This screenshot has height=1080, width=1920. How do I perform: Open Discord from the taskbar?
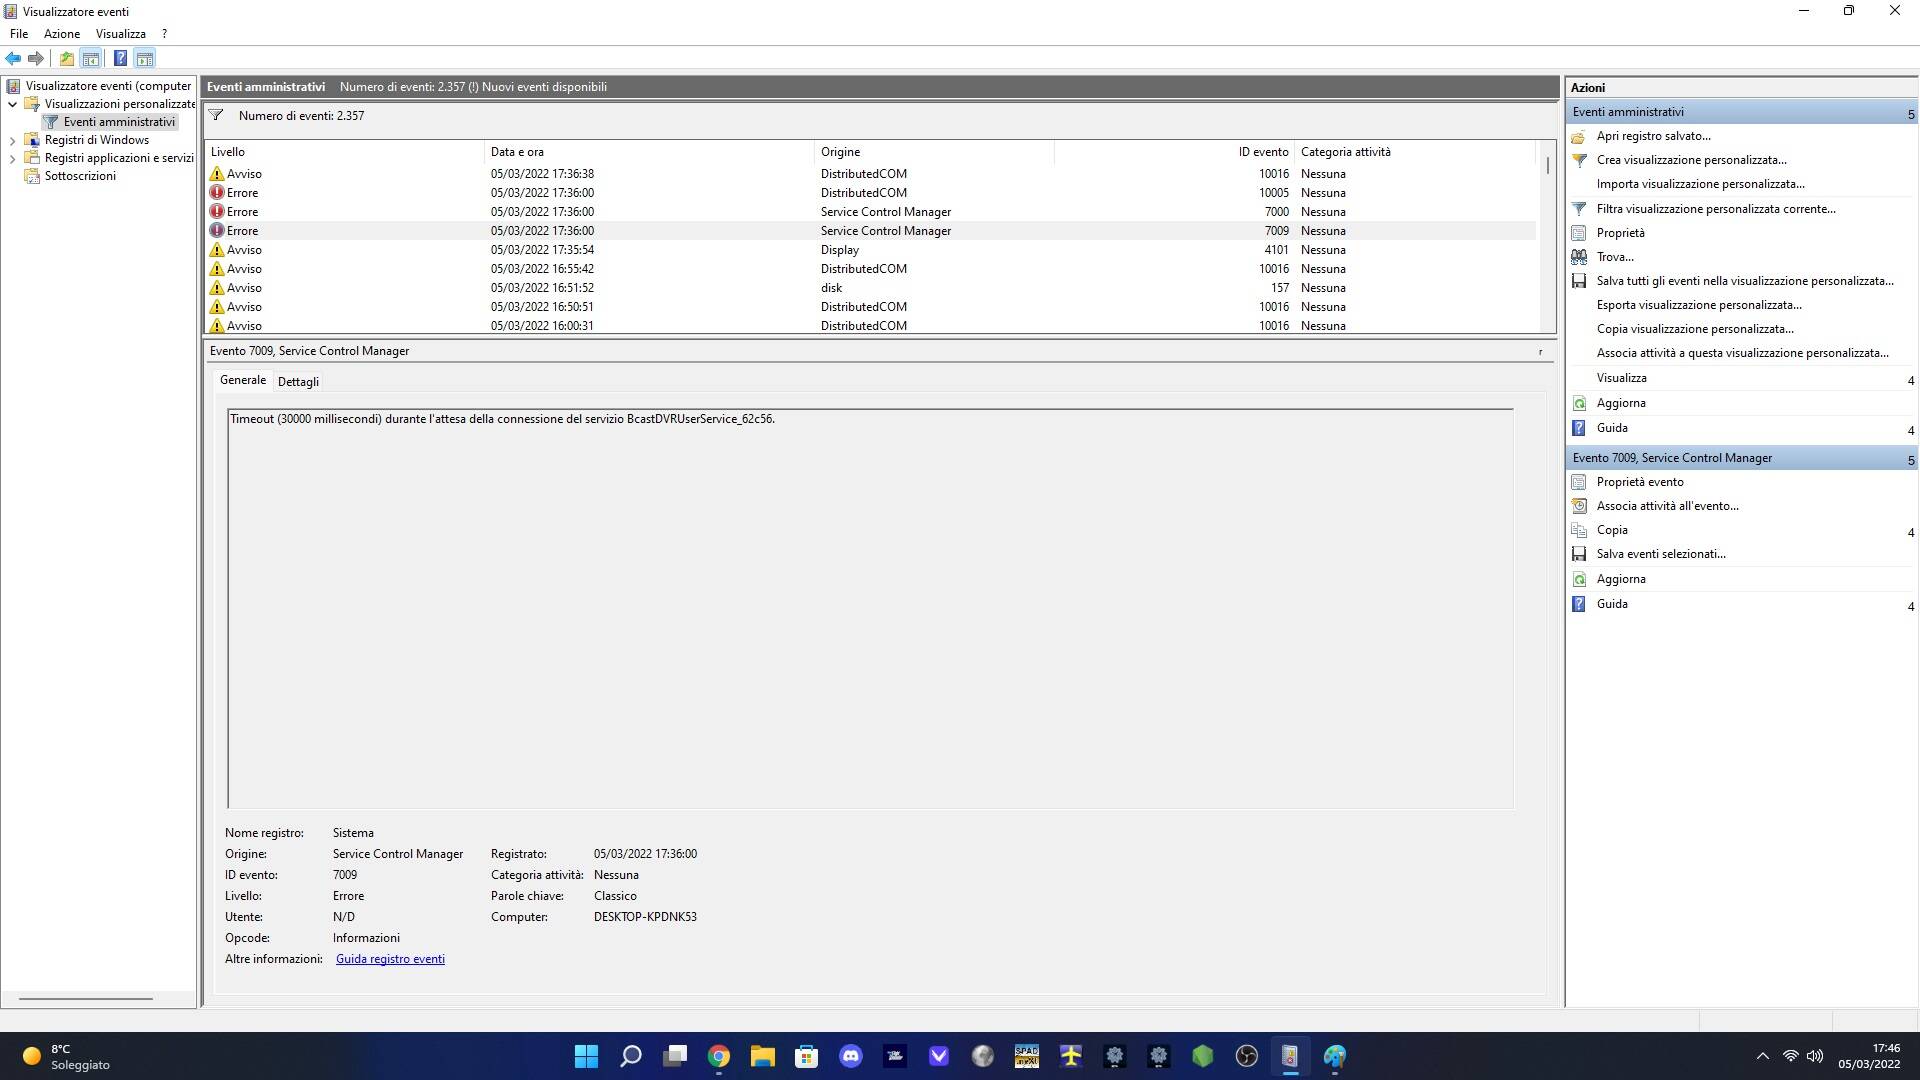(851, 1056)
